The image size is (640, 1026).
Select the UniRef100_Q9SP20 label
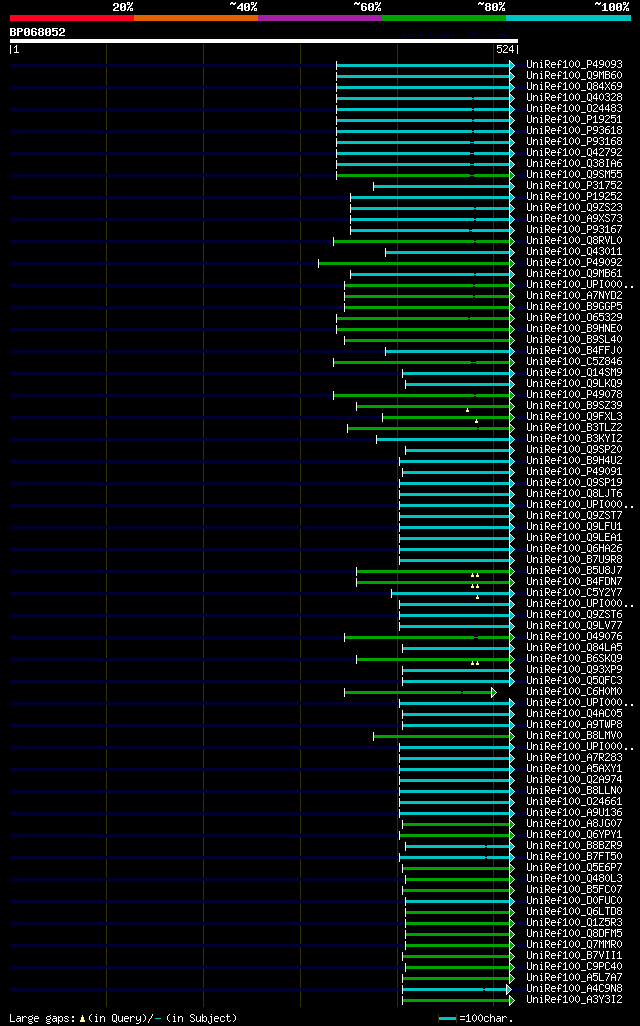point(575,450)
